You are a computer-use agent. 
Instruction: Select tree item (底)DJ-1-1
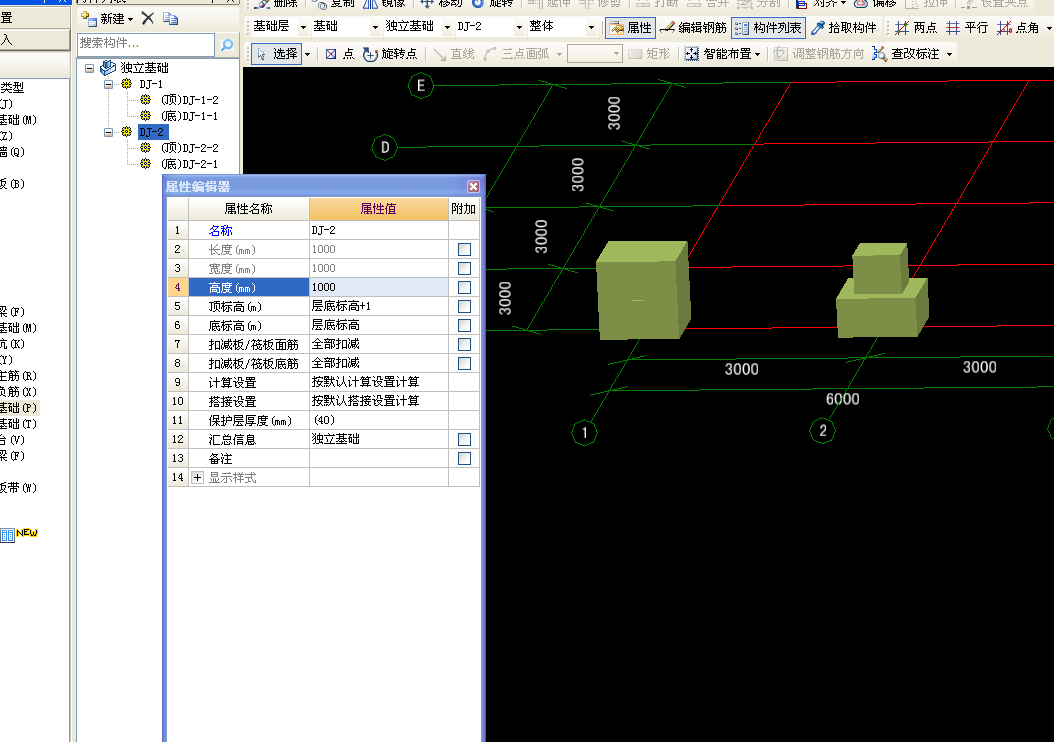(x=190, y=116)
